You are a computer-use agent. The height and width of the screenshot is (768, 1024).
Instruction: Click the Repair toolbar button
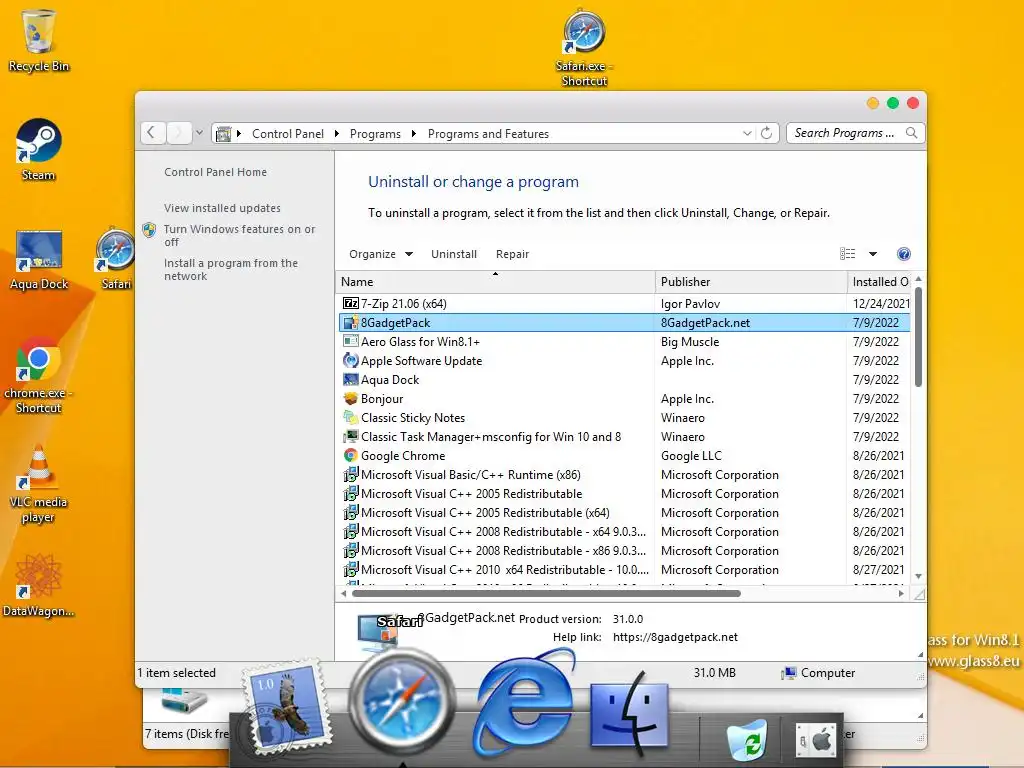pyautogui.click(x=512, y=254)
